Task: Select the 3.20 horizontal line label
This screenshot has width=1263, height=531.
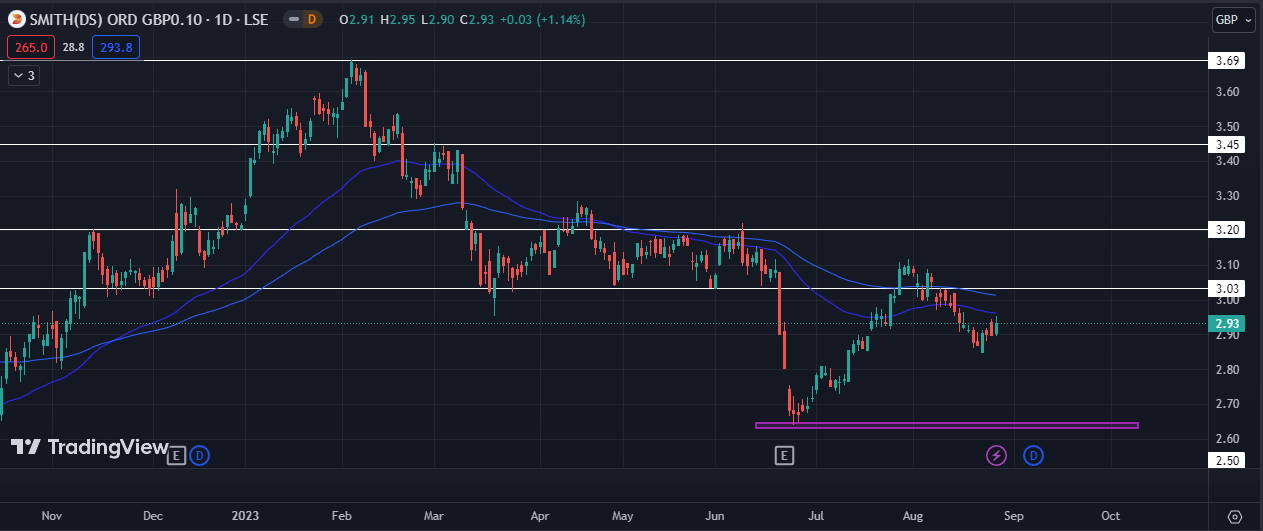Action: coord(1226,229)
